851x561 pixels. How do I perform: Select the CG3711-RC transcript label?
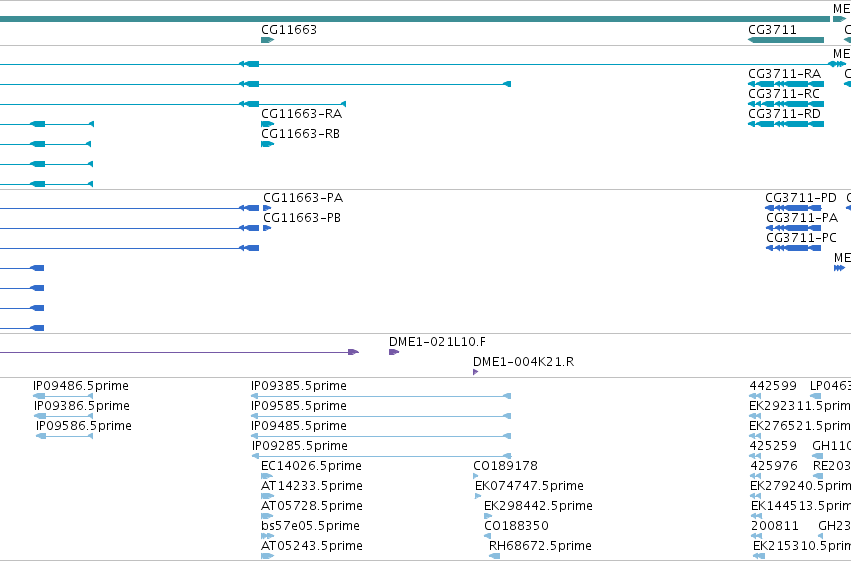click(x=784, y=94)
